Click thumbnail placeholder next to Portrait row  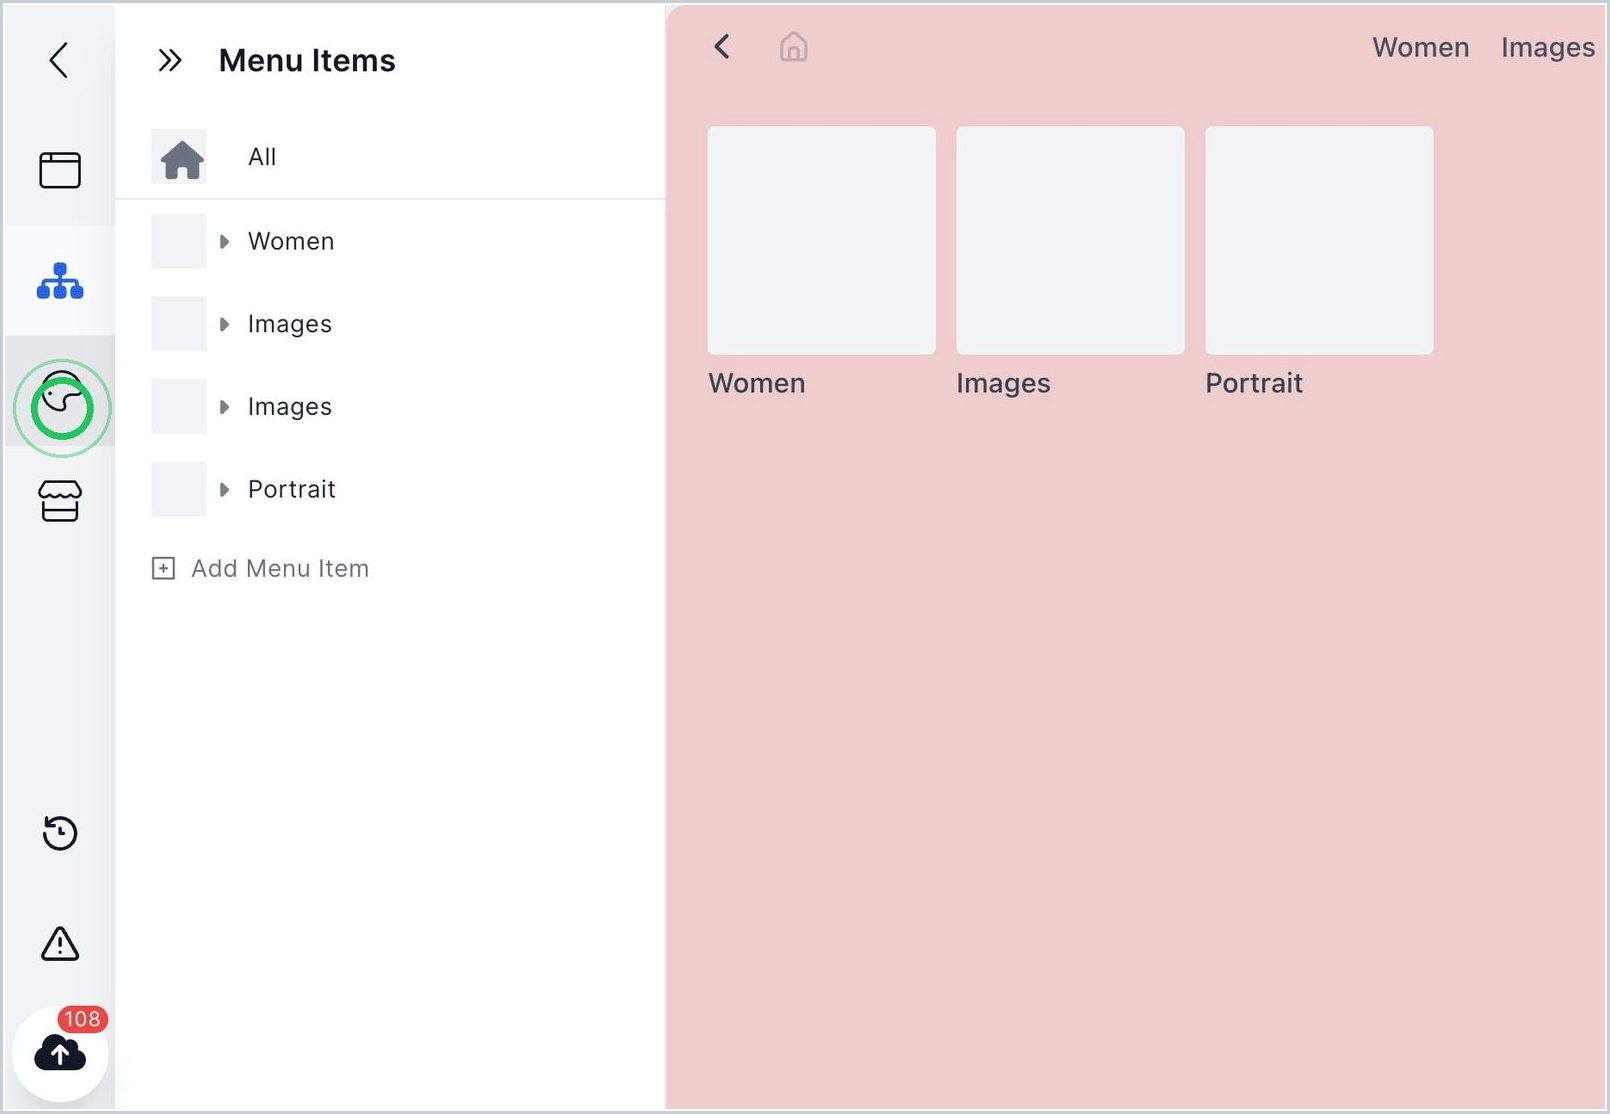[x=179, y=489]
